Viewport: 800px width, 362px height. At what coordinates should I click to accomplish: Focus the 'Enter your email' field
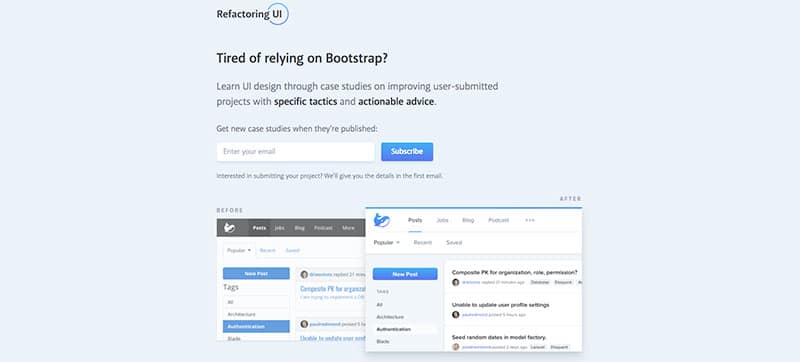pyautogui.click(x=295, y=152)
